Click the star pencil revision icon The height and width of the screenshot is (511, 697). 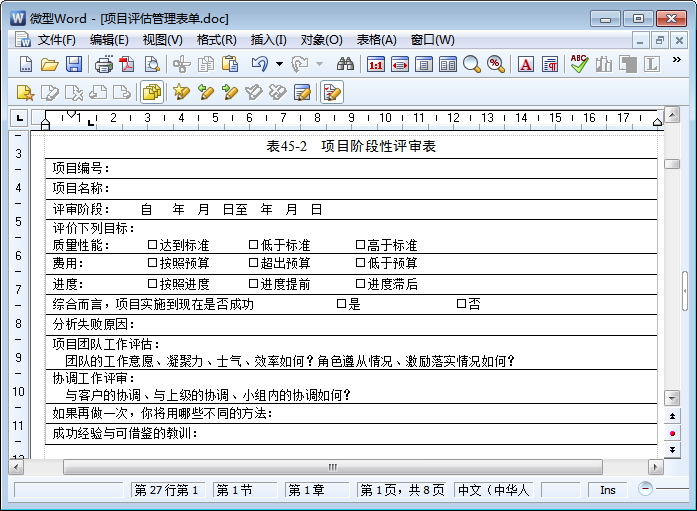(181, 92)
